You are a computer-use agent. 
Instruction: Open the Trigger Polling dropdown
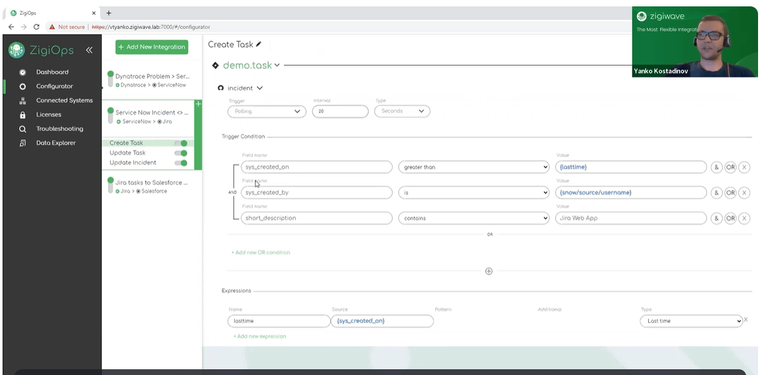(x=267, y=111)
